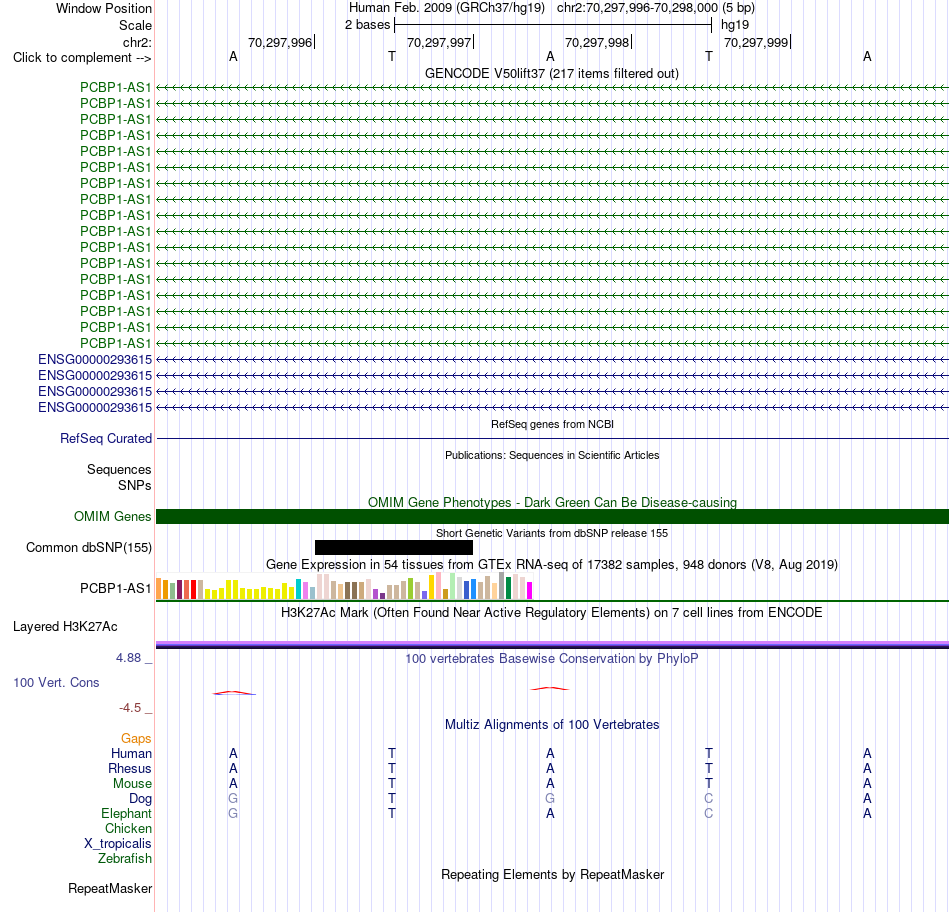Open 'Short Genetic Variants from dbSNP release 155'
950x912 pixels.
(x=552, y=533)
